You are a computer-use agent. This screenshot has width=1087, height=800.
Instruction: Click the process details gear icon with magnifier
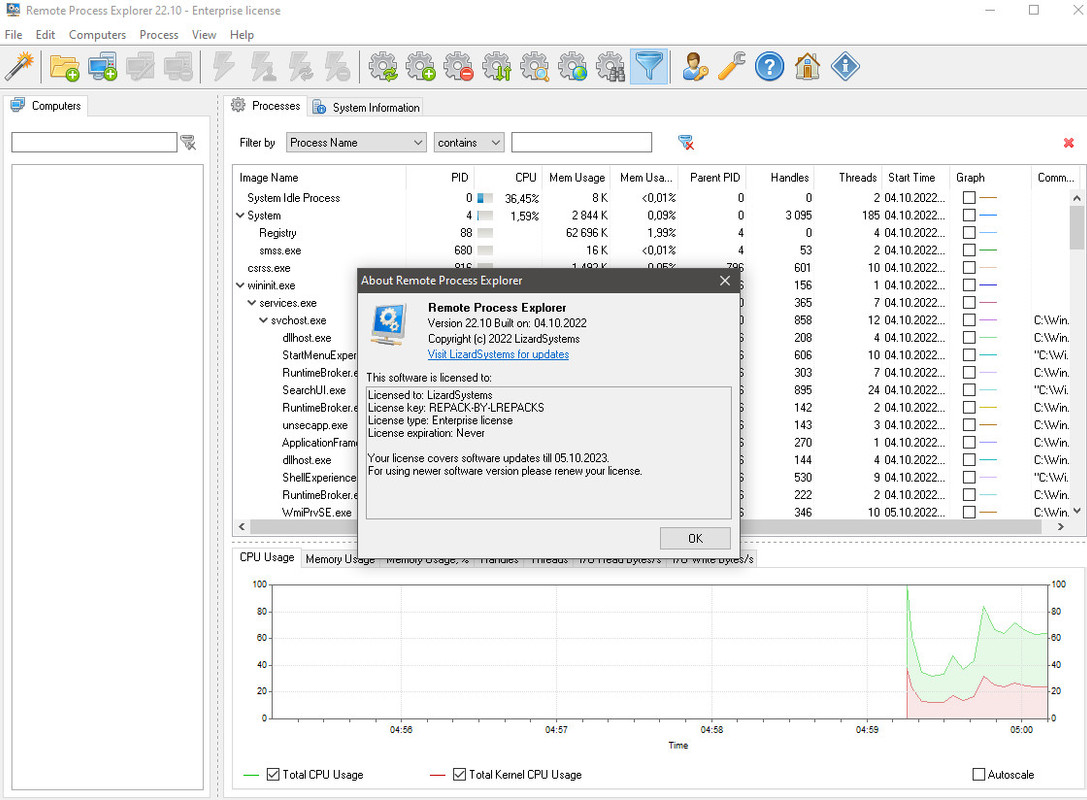pyautogui.click(x=534, y=67)
